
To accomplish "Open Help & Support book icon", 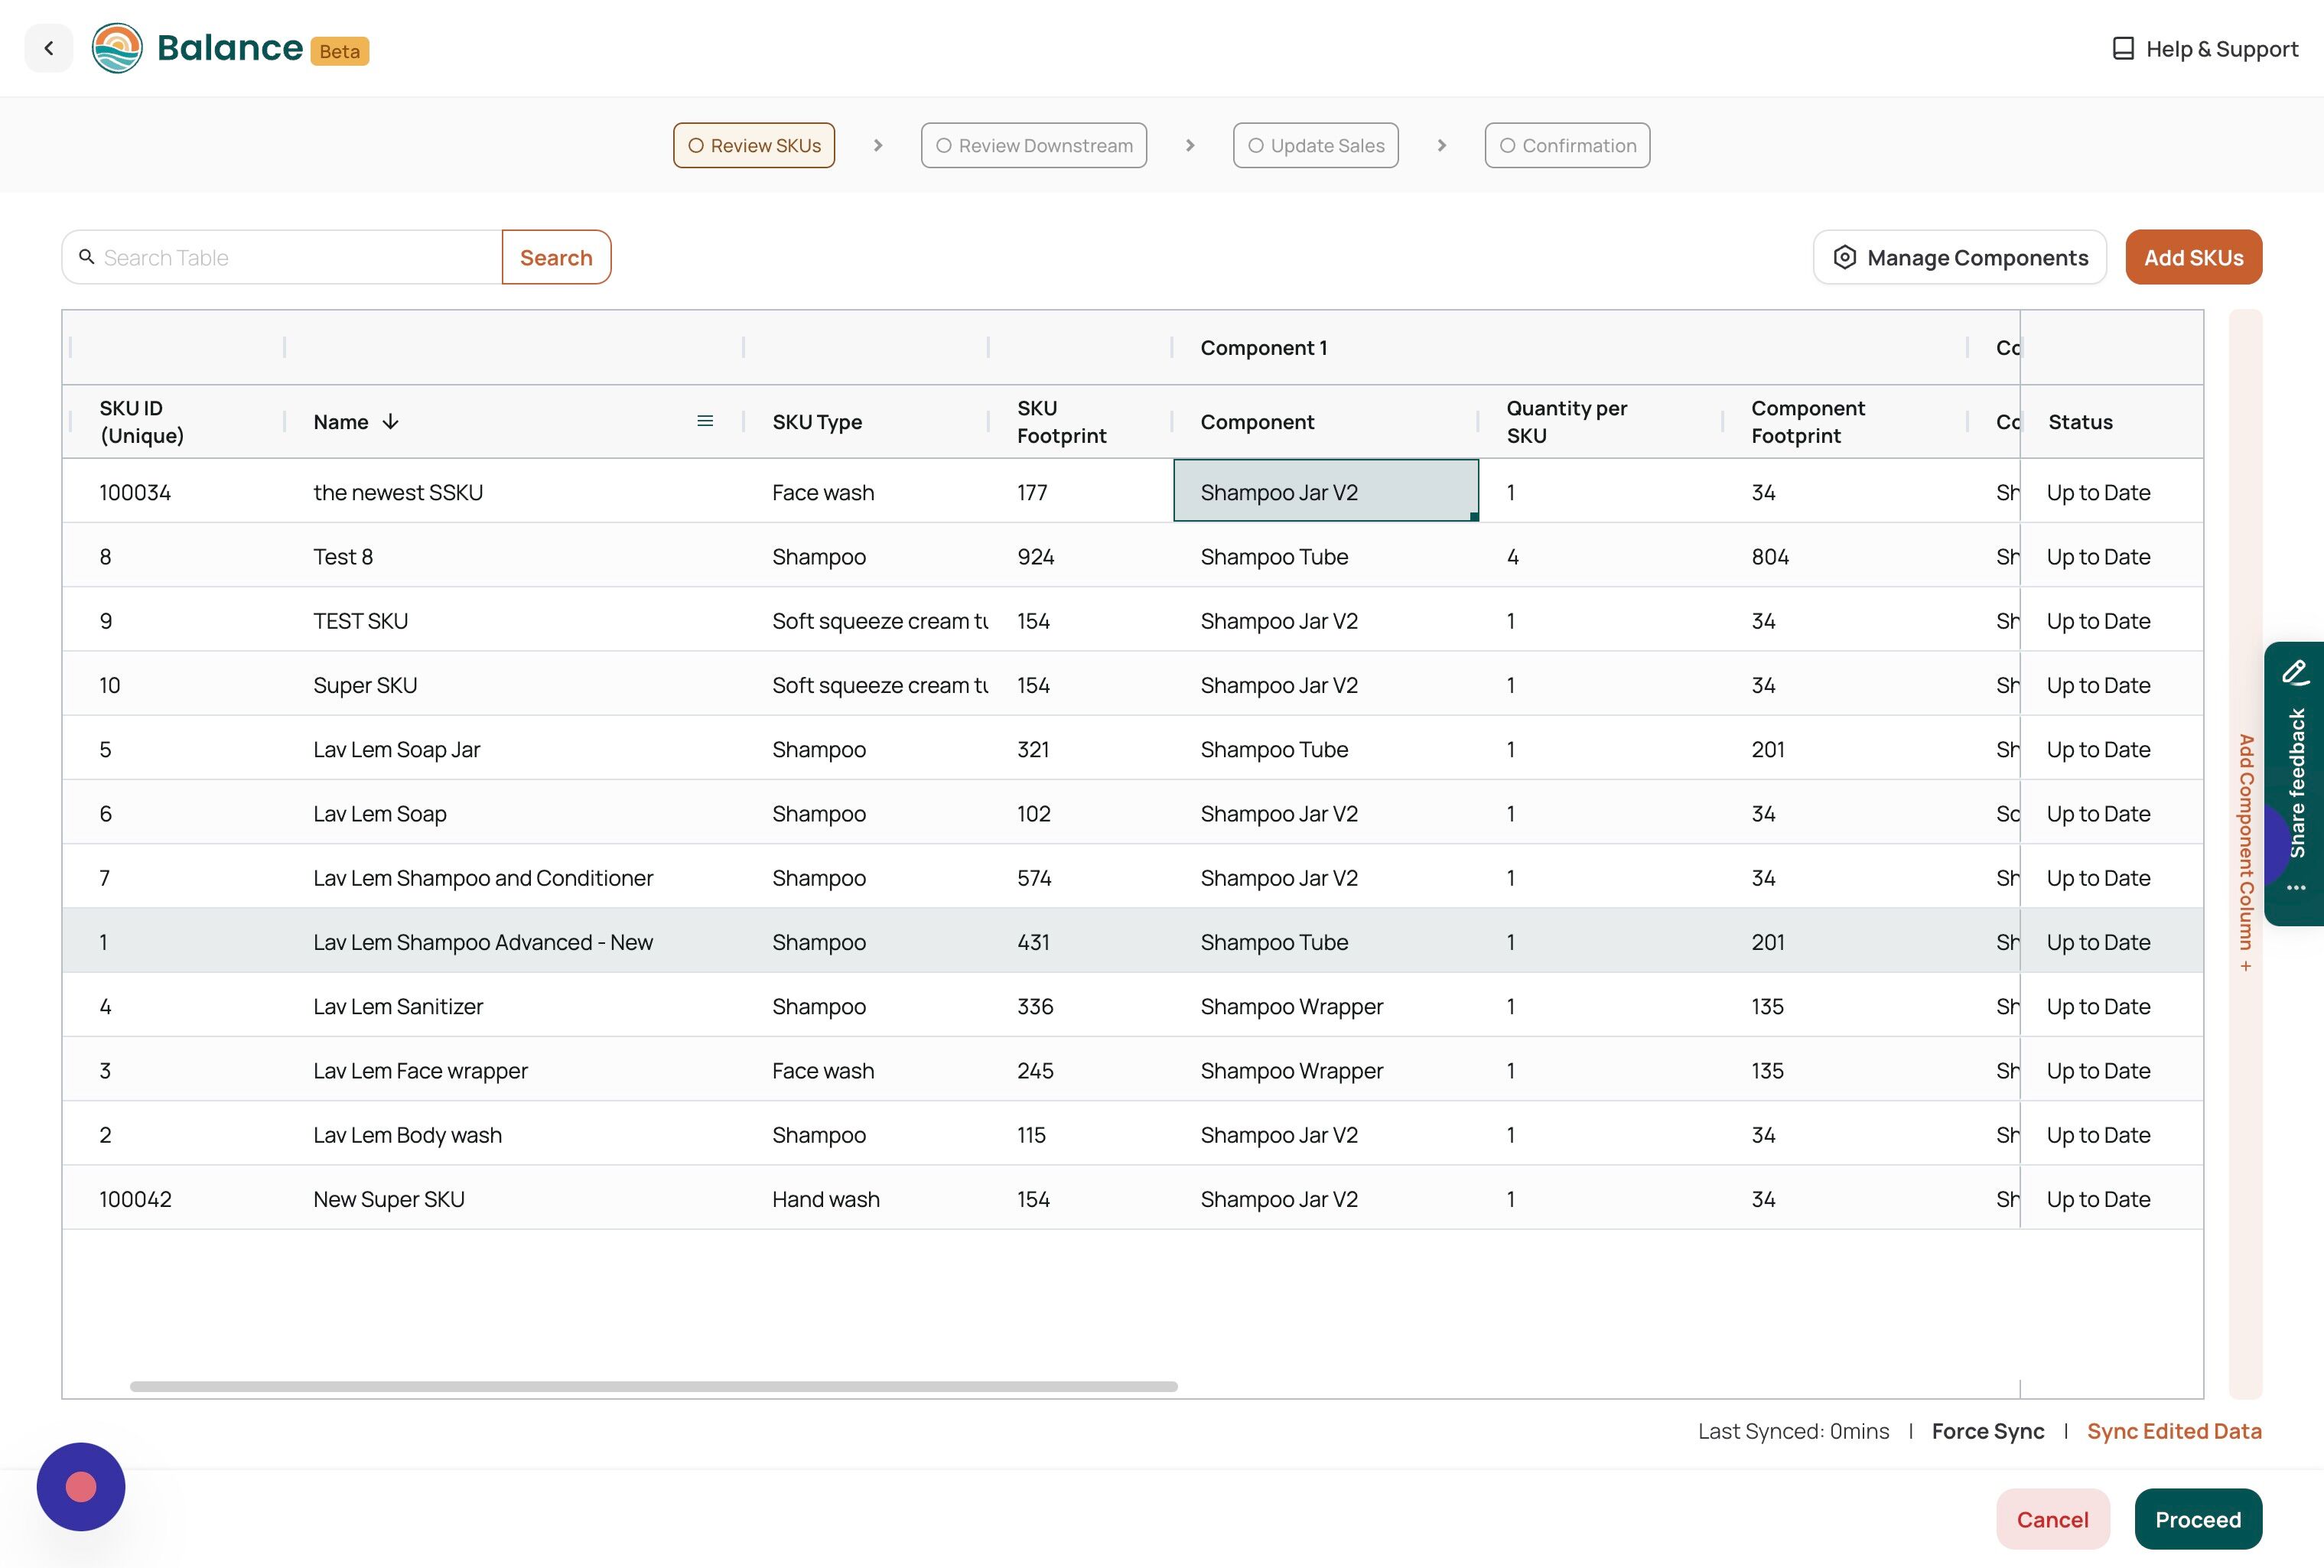I will click(x=2123, y=49).
